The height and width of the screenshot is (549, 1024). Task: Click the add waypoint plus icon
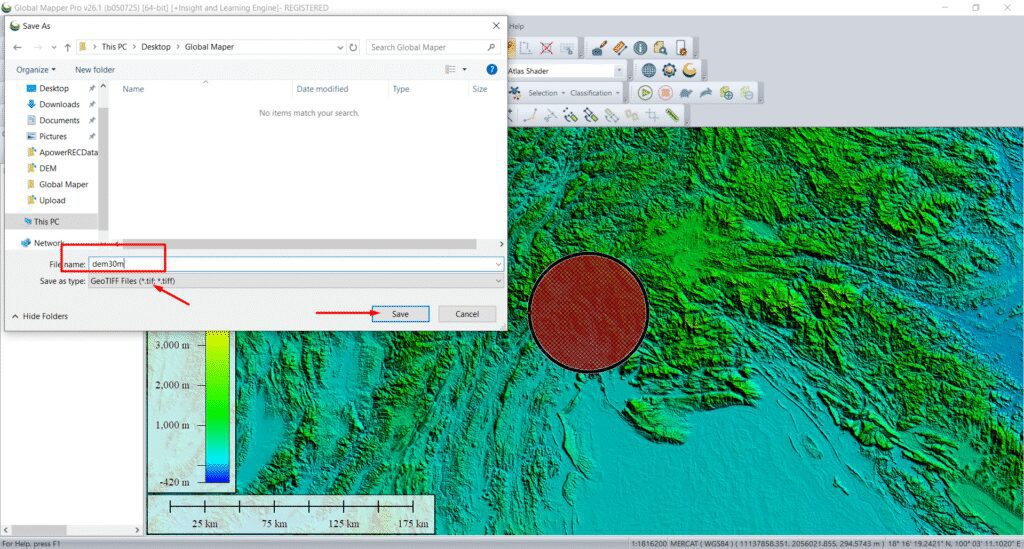point(726,93)
